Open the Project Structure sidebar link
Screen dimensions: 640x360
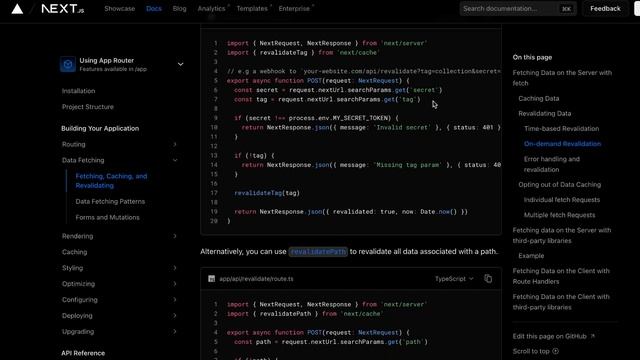88,107
